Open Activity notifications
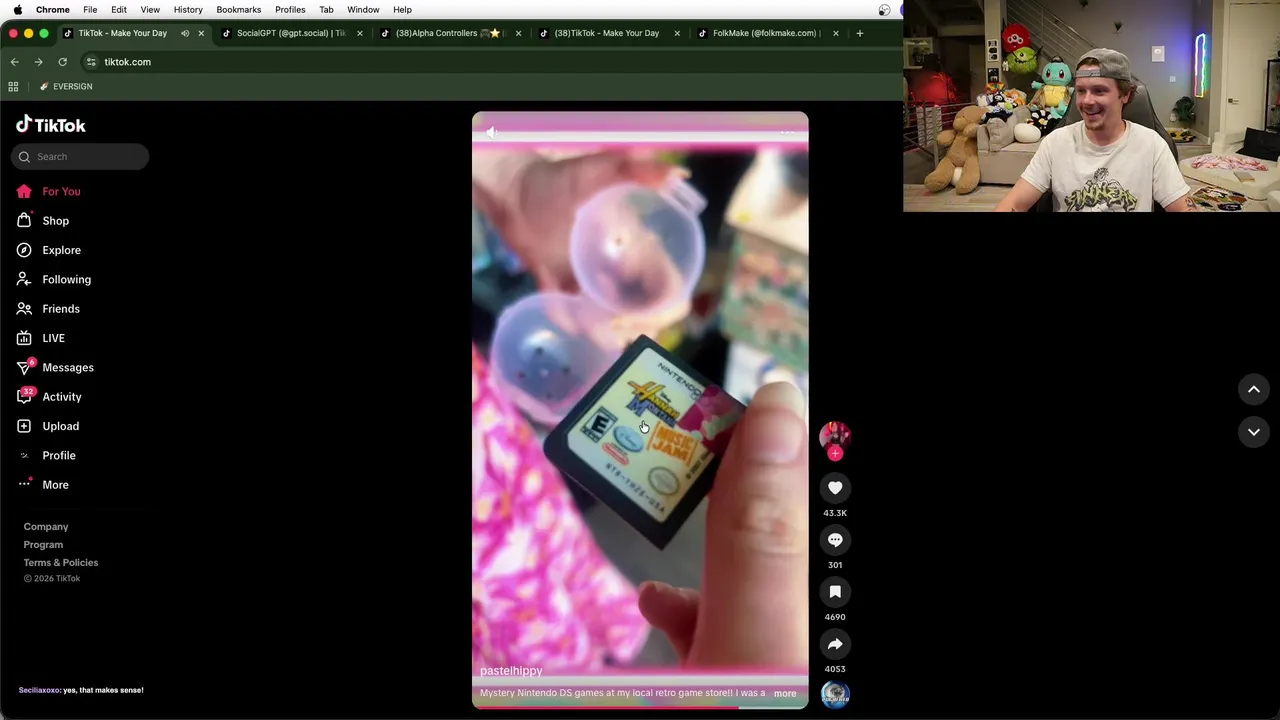Image resolution: width=1280 pixels, height=720 pixels. [x=61, y=397]
